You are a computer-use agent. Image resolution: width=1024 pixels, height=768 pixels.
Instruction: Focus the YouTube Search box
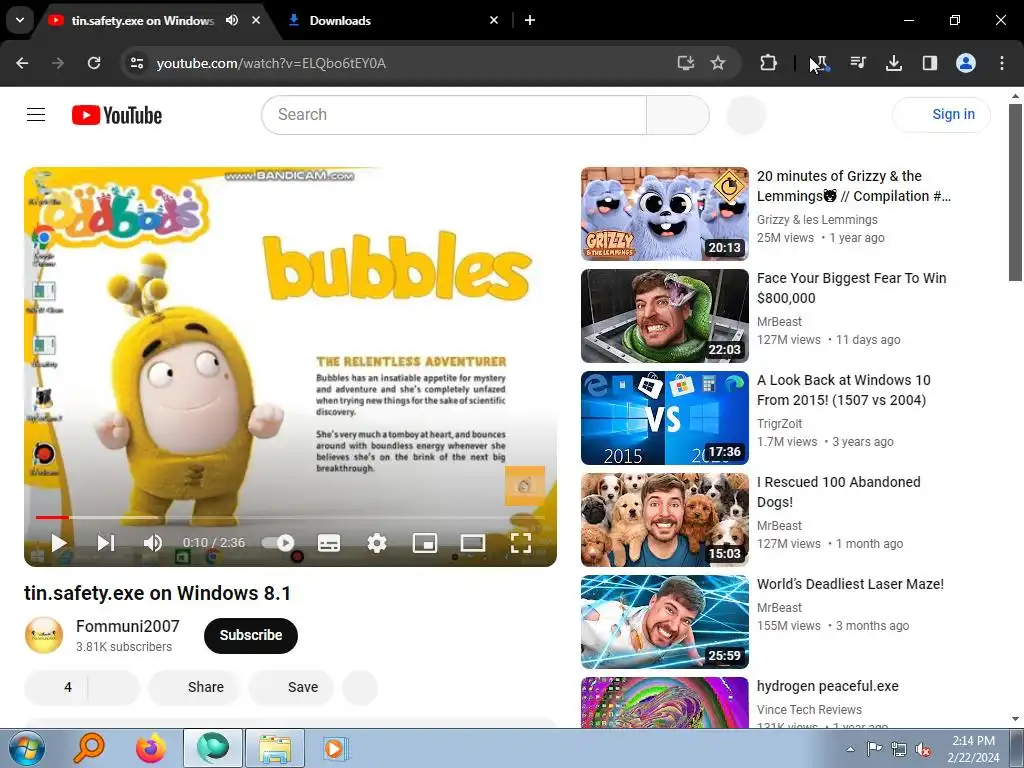454,115
